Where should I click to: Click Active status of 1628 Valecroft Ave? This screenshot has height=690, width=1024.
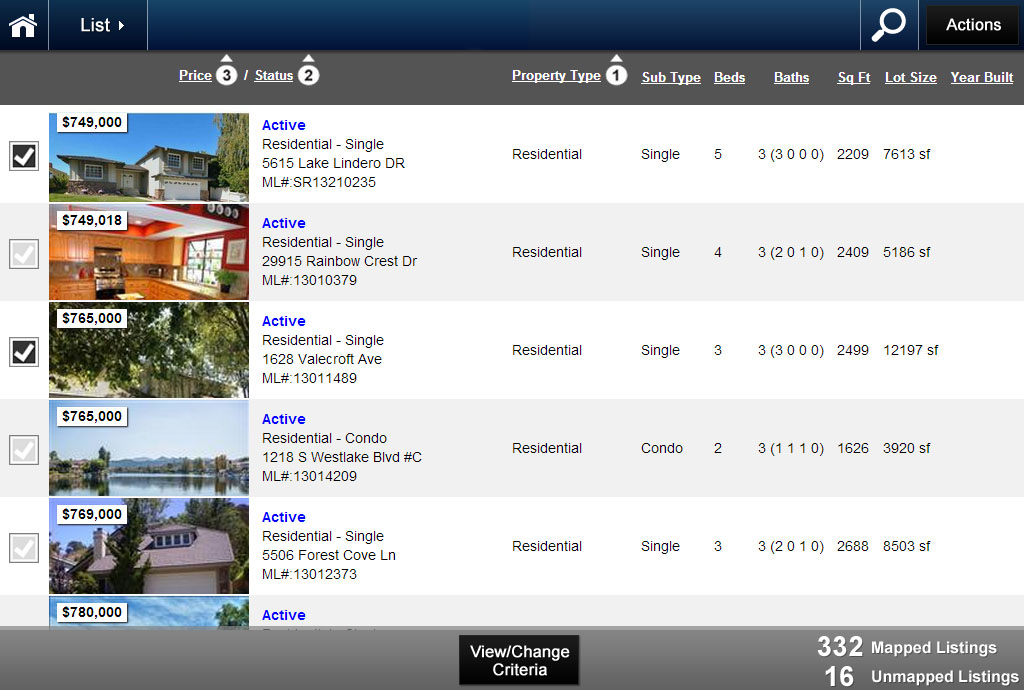(283, 321)
